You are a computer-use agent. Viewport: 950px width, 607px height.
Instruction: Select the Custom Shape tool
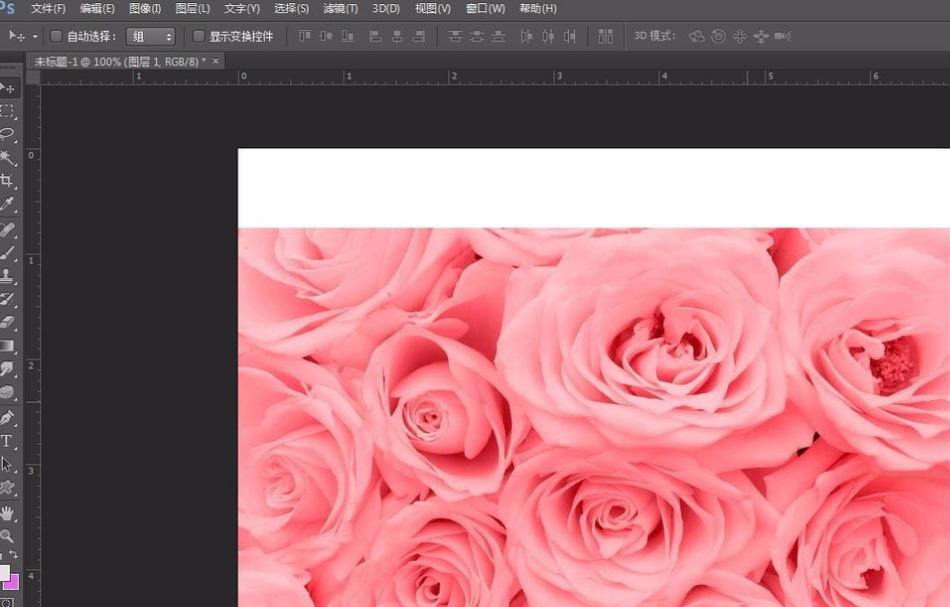pyautogui.click(x=7, y=487)
